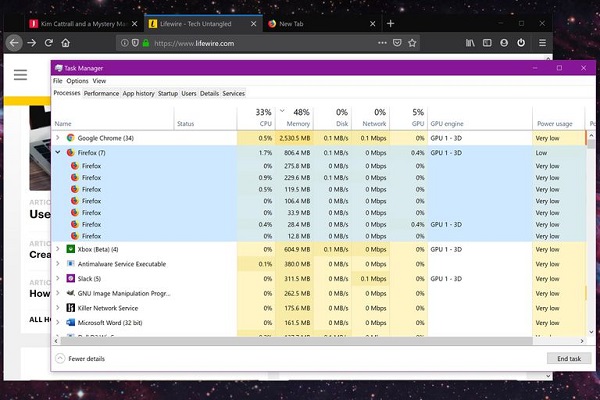
Task: Sort processes by Power usage column
Action: pyautogui.click(x=559, y=118)
